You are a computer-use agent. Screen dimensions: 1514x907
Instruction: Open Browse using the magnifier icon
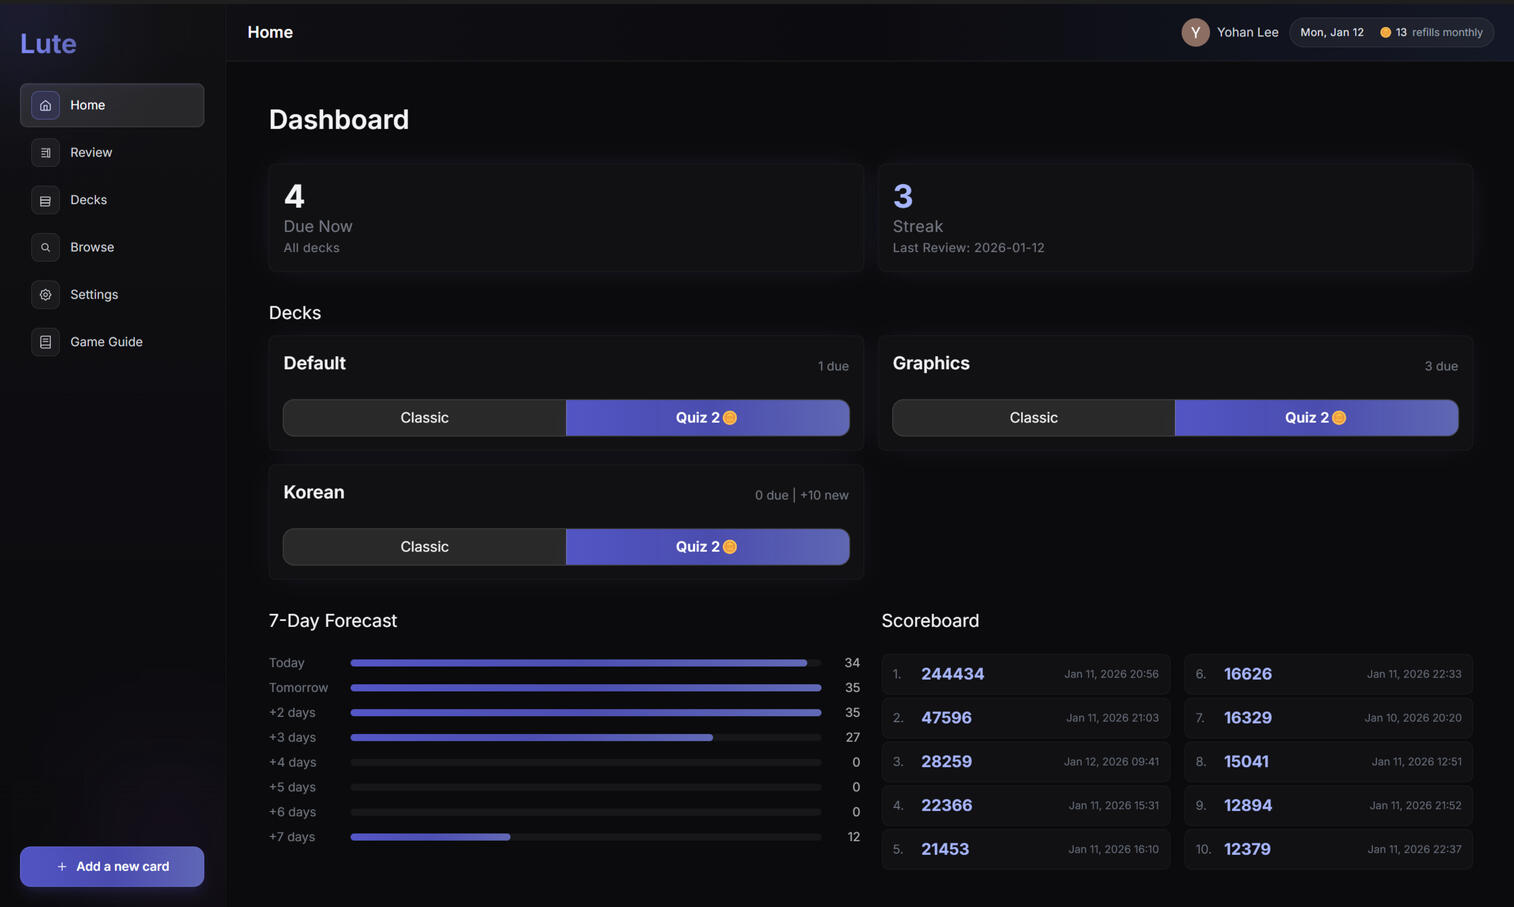pyautogui.click(x=45, y=247)
